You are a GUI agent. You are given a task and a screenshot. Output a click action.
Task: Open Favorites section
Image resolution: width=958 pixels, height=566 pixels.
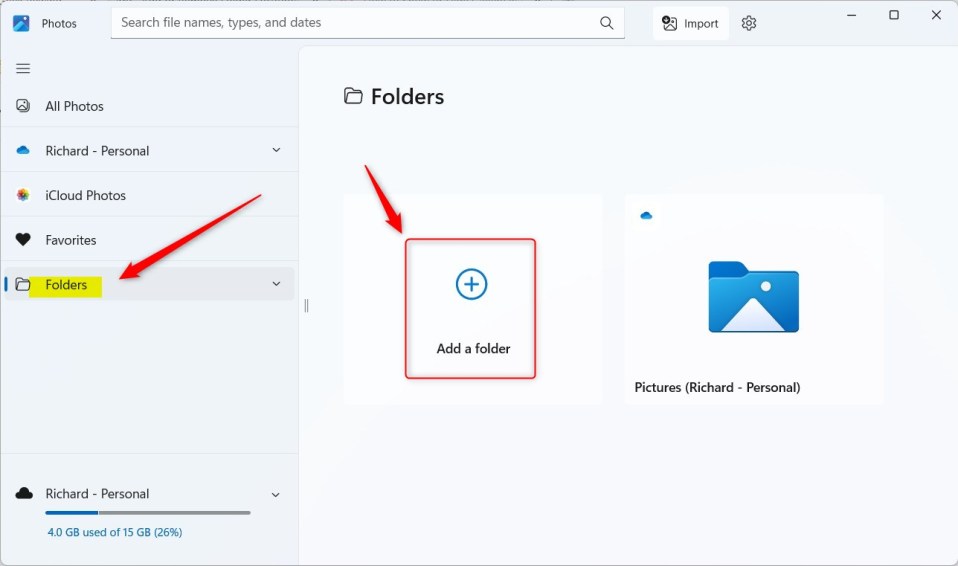click(x=150, y=240)
